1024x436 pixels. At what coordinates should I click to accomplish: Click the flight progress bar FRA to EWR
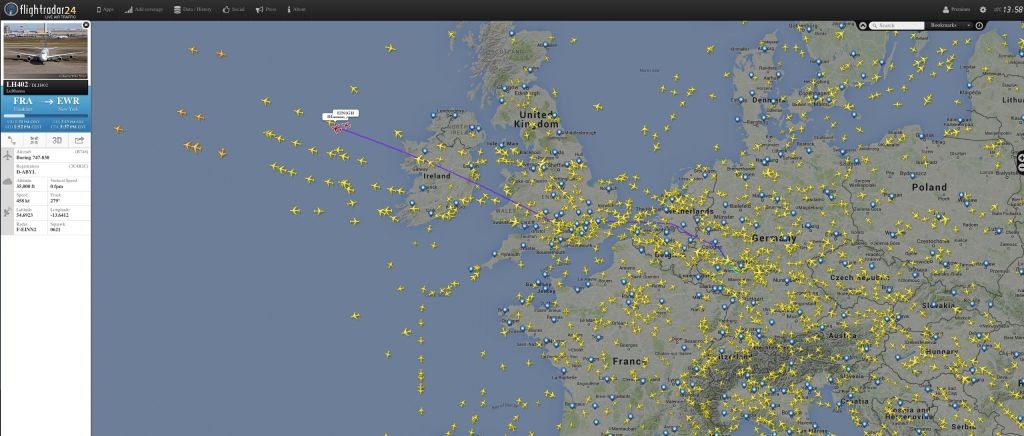point(46,116)
